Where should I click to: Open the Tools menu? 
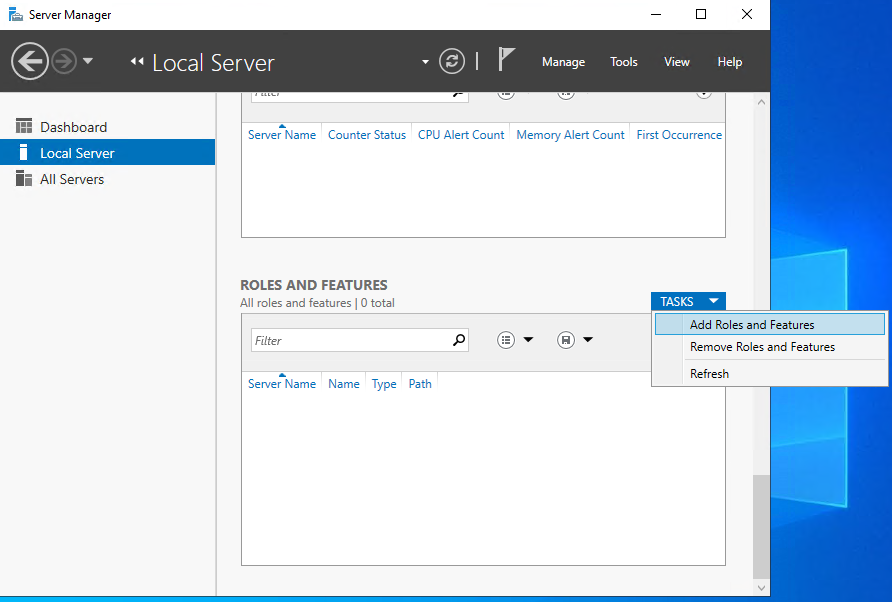(624, 62)
